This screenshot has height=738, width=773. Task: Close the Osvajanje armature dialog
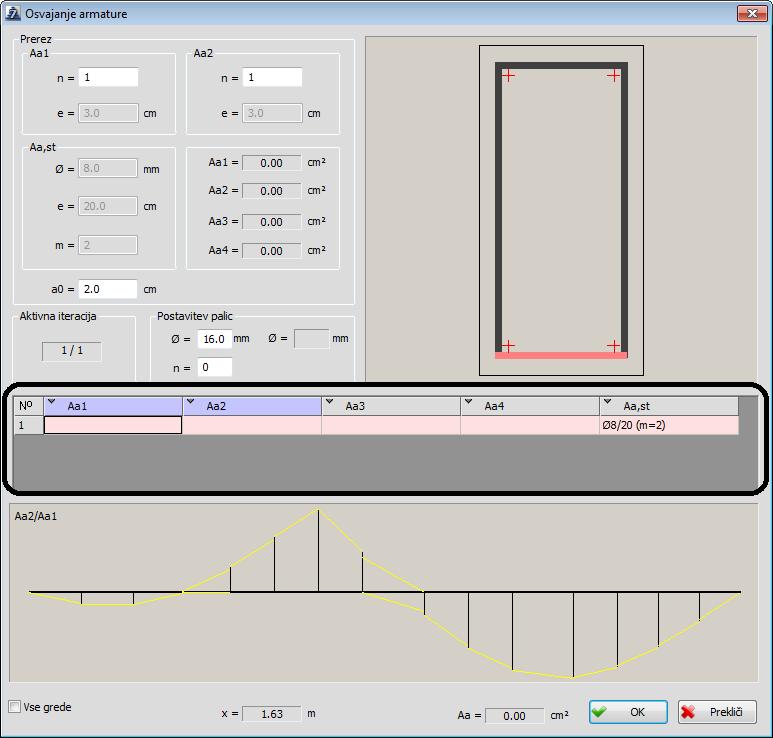pos(752,13)
